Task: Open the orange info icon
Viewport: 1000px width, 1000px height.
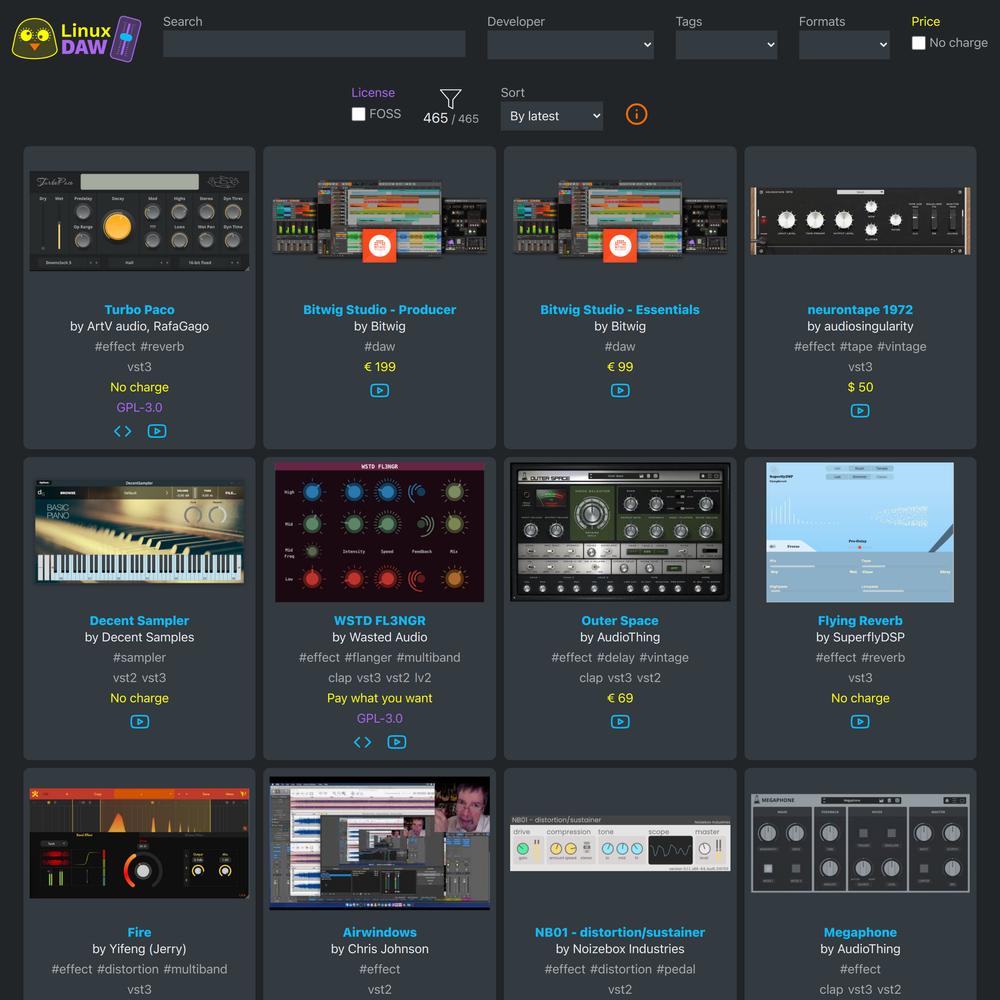Action: tap(636, 114)
